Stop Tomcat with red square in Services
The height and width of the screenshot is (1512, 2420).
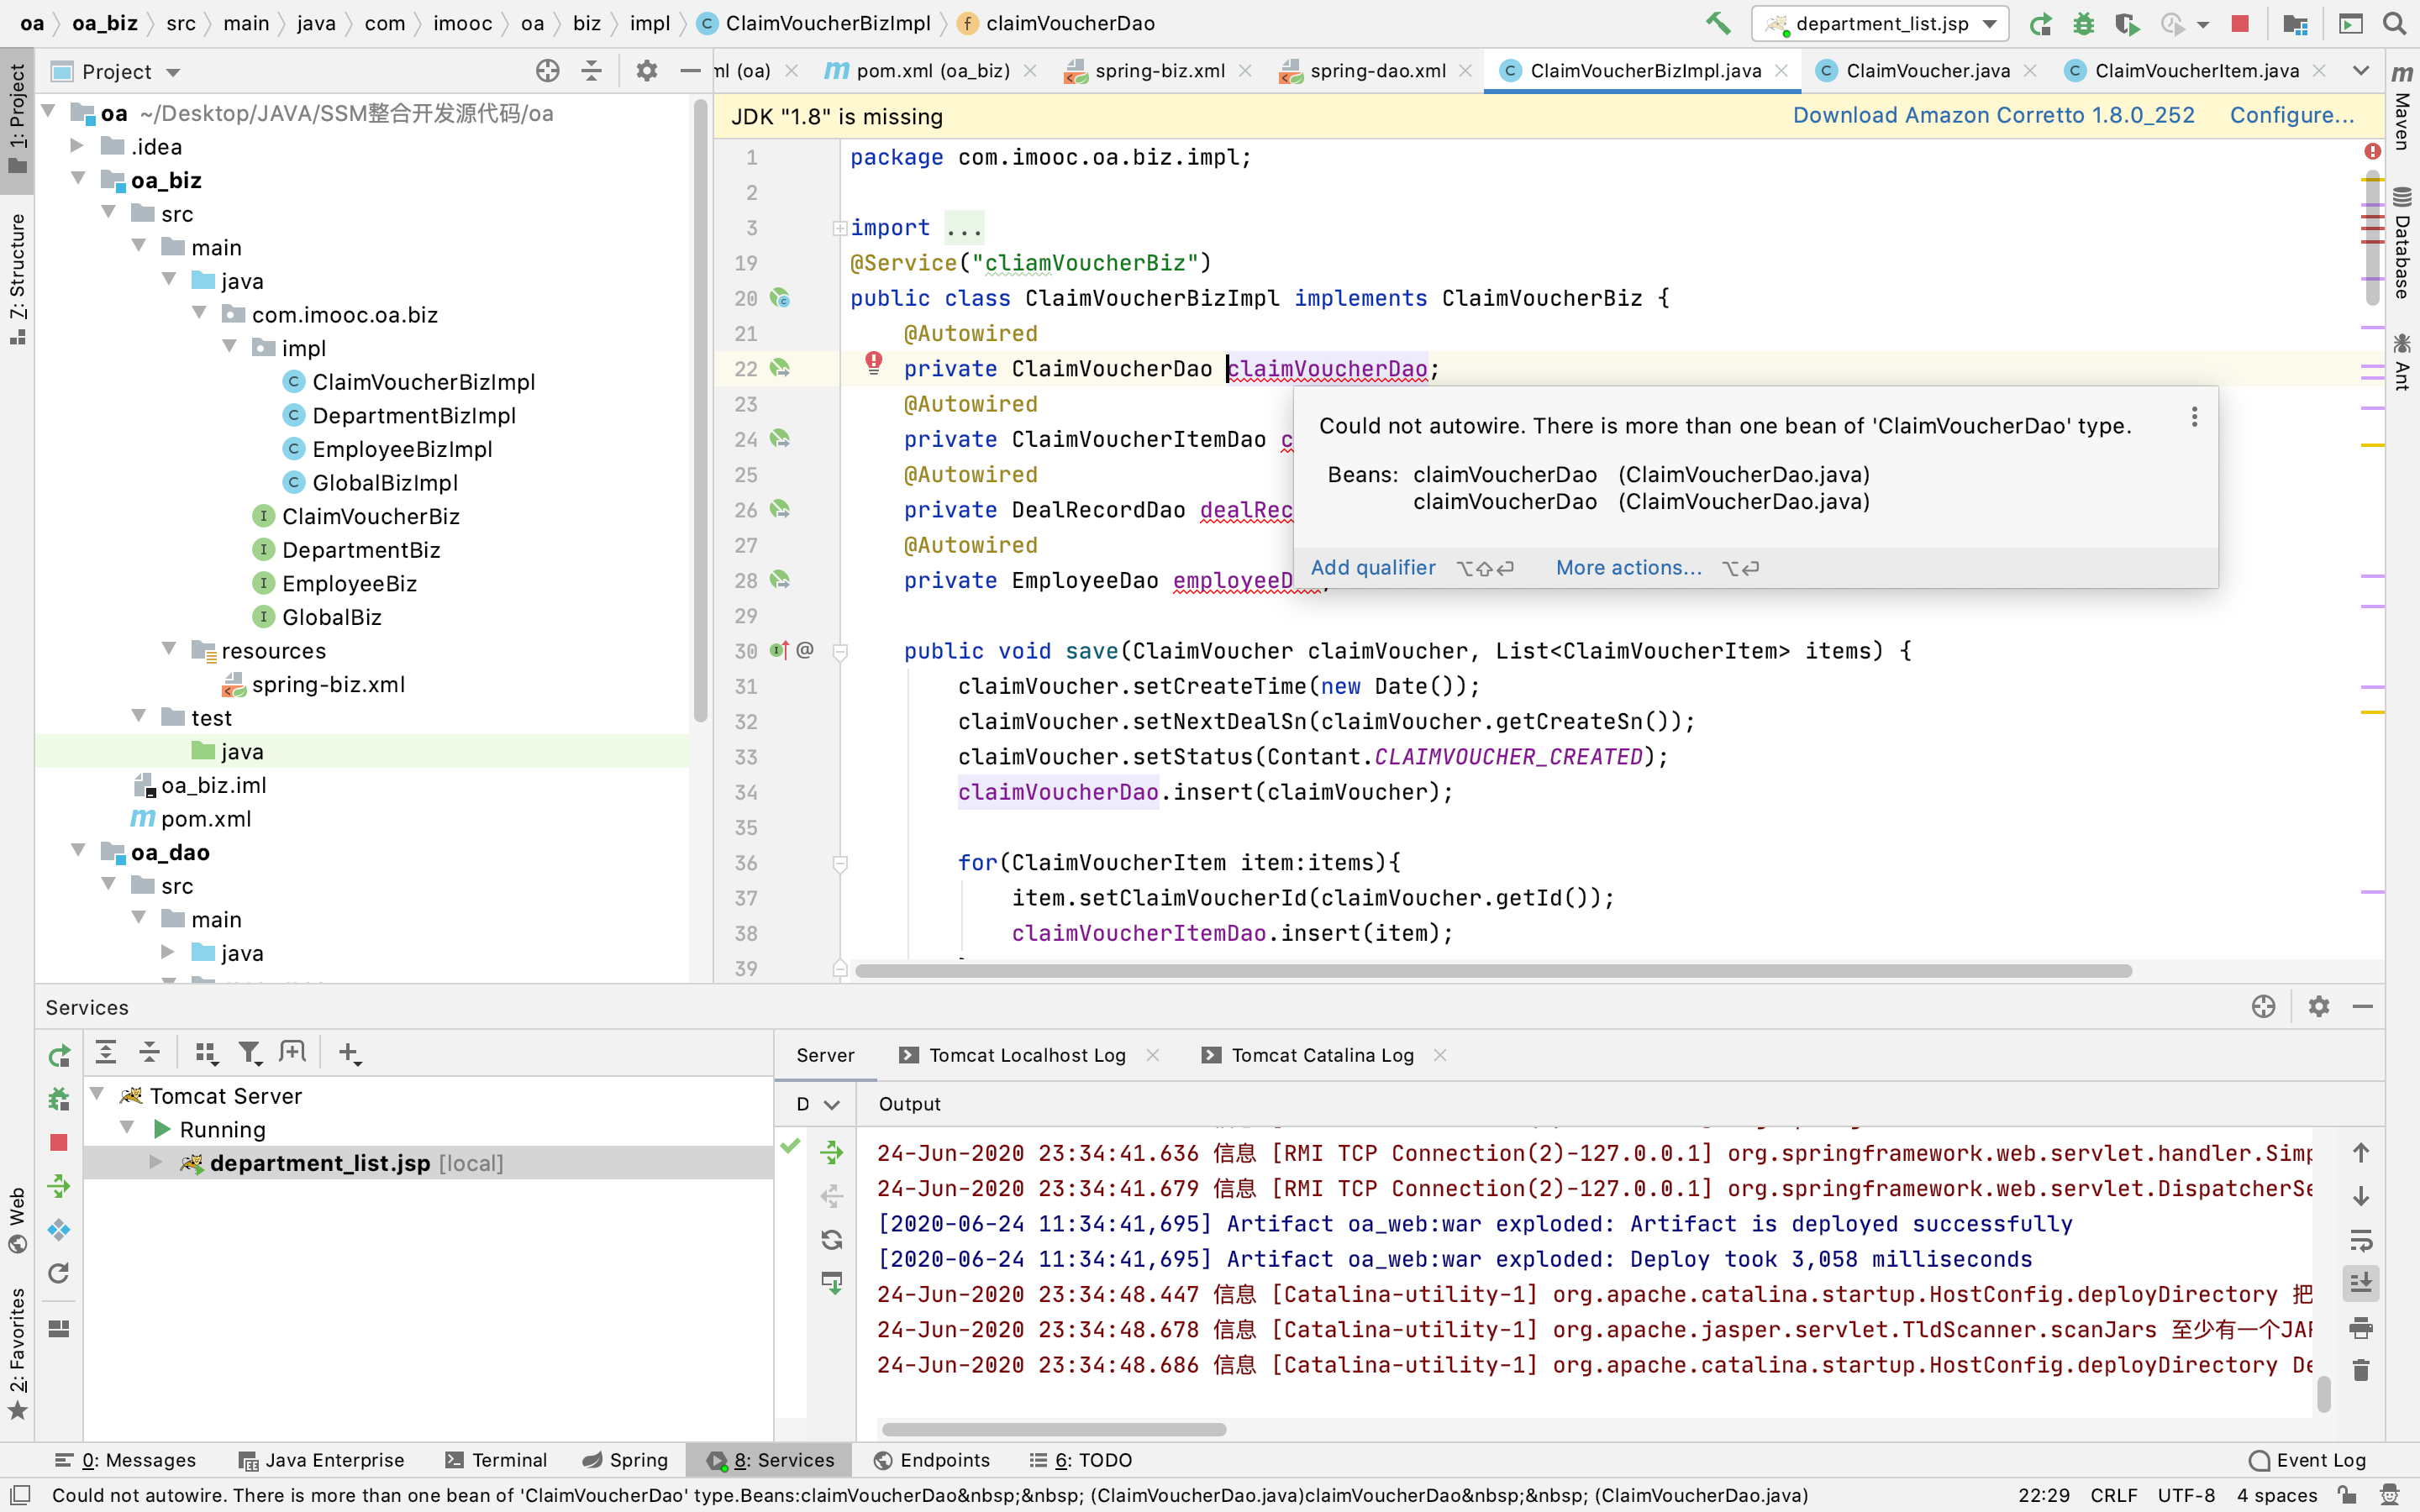(x=59, y=1142)
